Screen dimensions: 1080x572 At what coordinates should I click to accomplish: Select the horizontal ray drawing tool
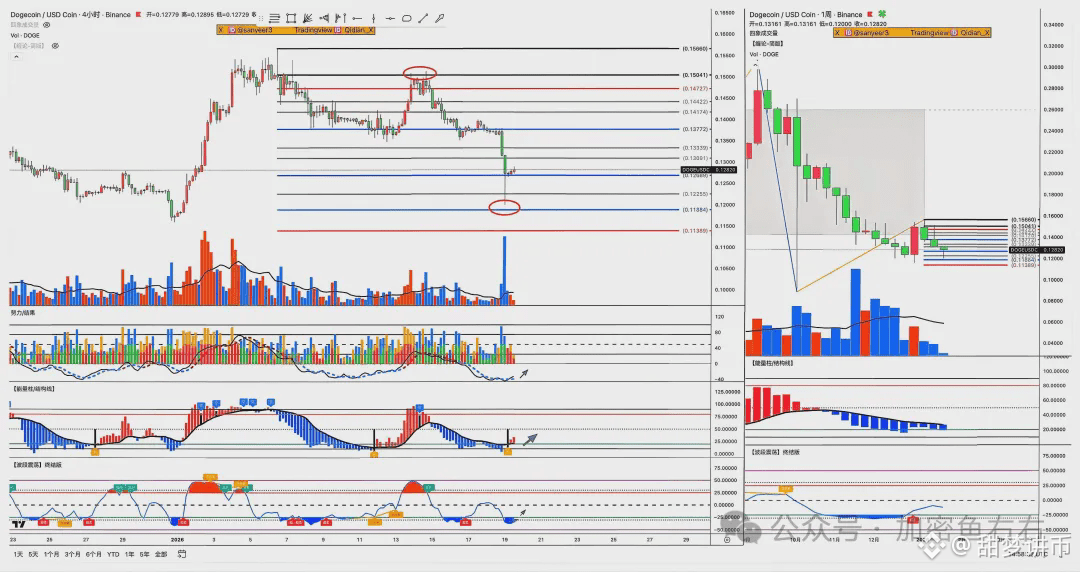coord(357,19)
